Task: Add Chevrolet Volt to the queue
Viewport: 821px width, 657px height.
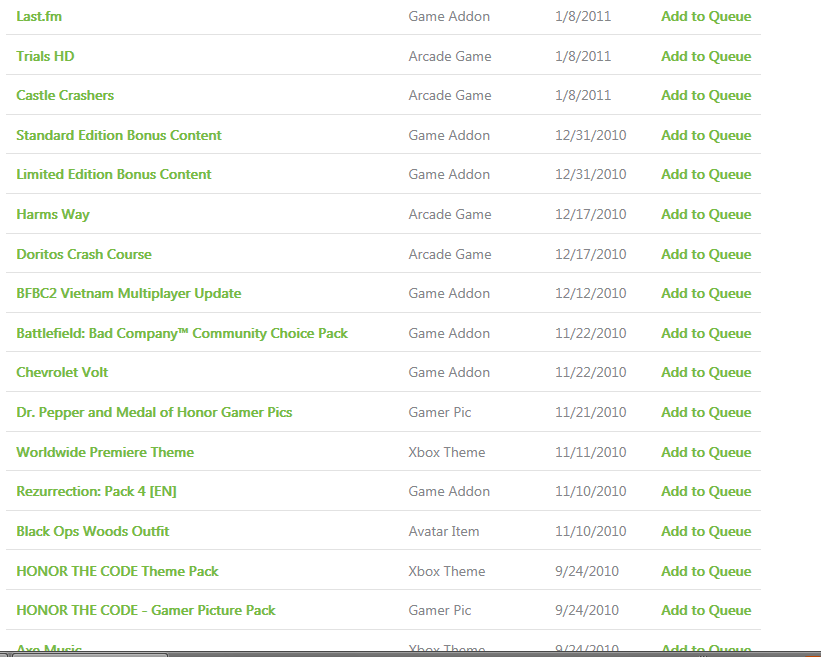Action: 706,372
